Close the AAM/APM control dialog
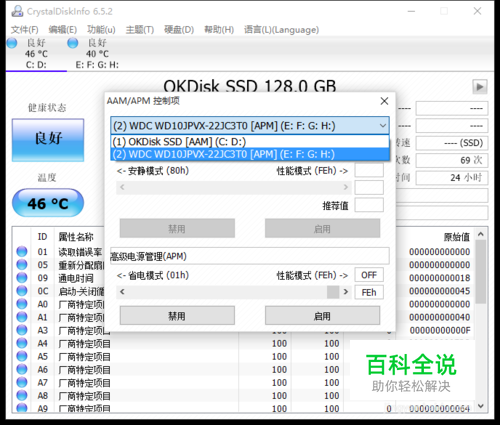500x425 pixels. click(x=384, y=101)
